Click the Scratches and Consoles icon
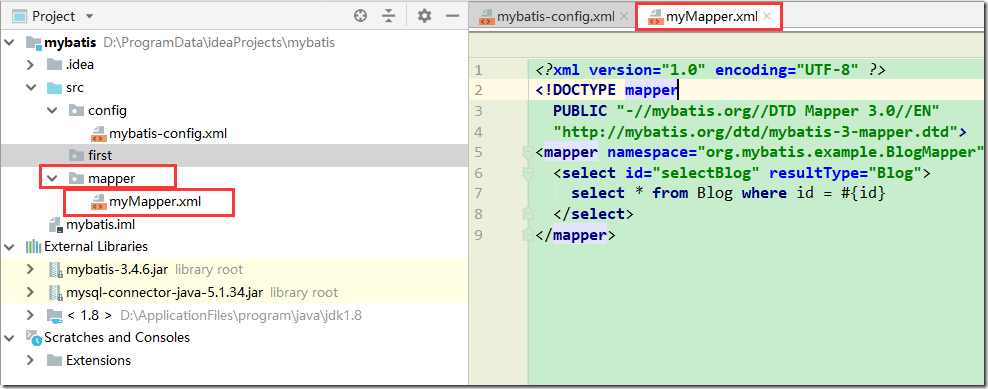This screenshot has height=389, width=988. [33, 337]
